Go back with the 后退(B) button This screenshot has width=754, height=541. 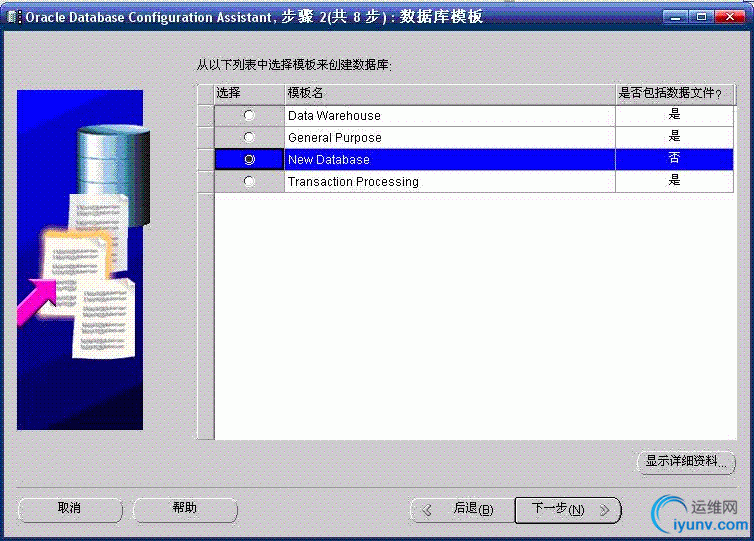(462, 509)
